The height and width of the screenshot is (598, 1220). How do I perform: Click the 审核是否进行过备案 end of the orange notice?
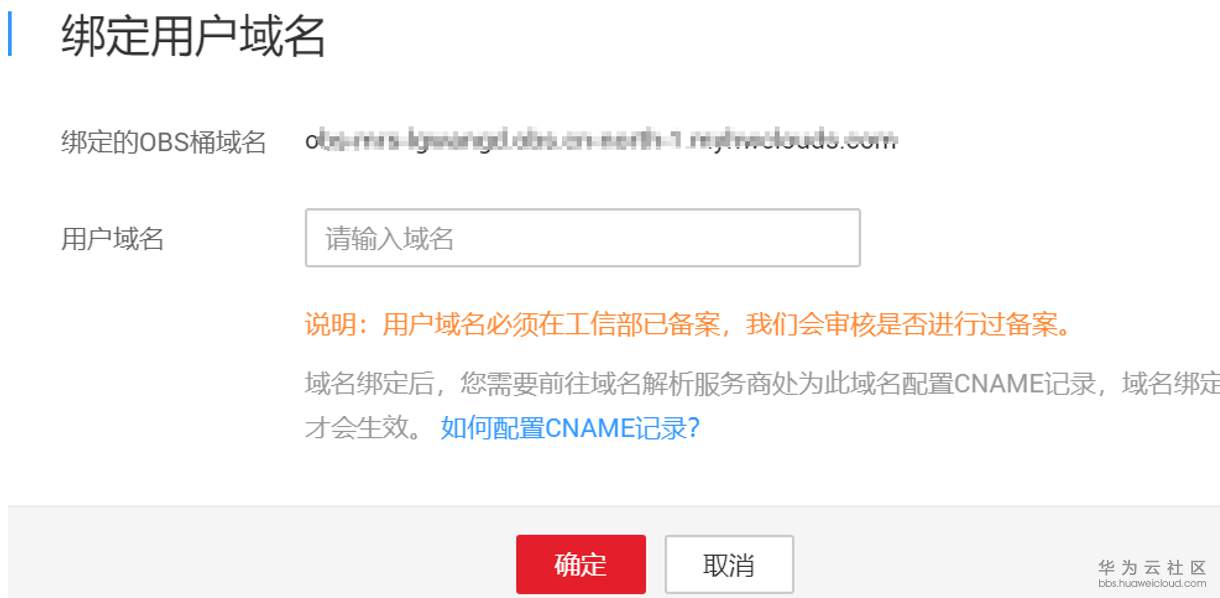point(929,325)
